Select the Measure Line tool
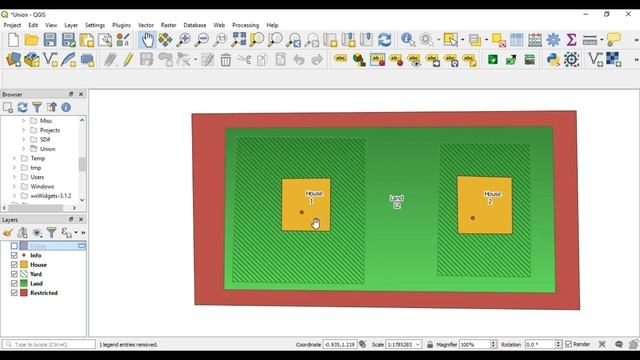 tap(590, 40)
